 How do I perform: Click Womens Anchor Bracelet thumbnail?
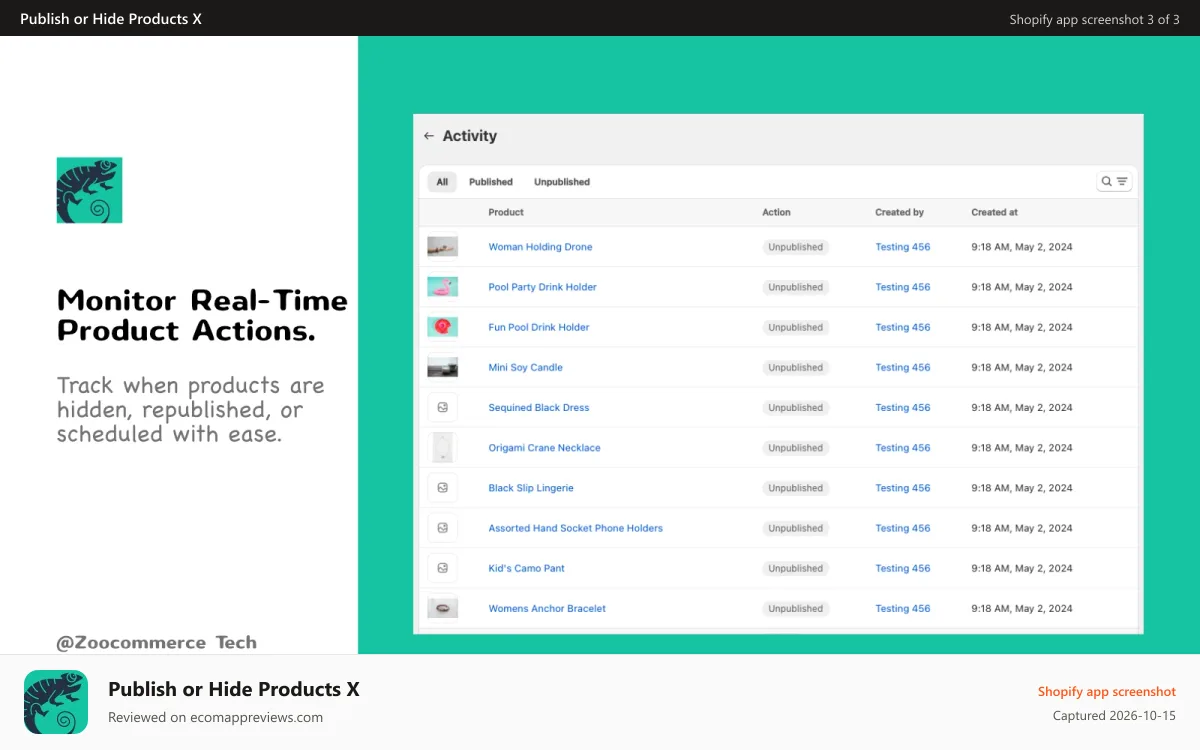pos(442,608)
